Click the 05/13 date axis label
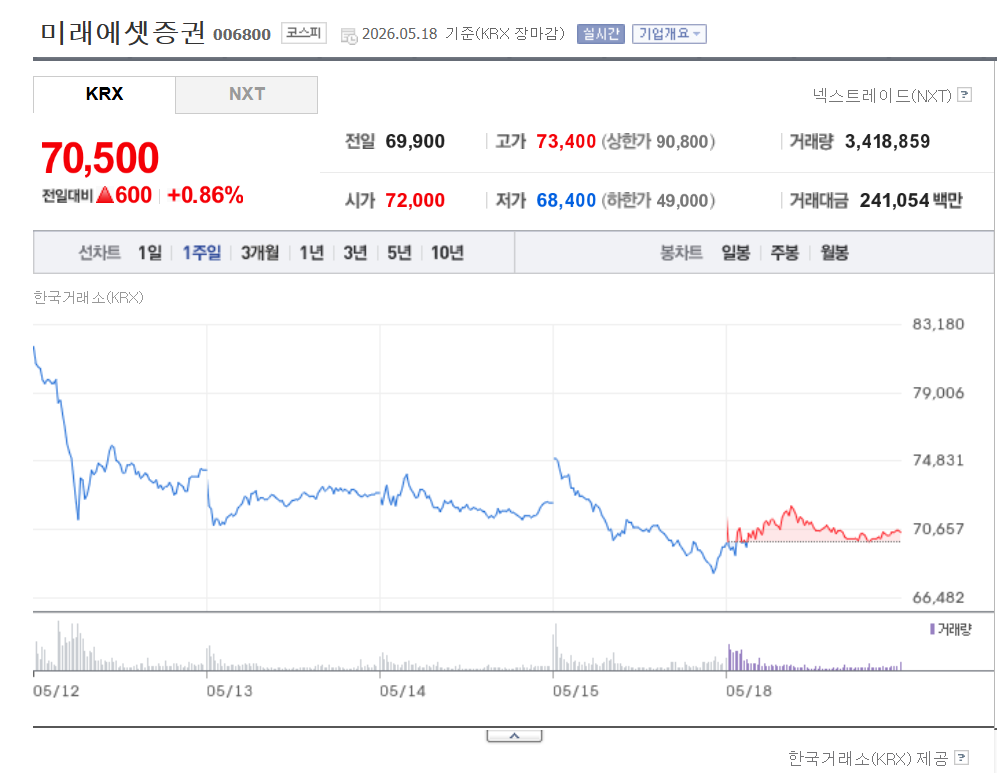 230,691
